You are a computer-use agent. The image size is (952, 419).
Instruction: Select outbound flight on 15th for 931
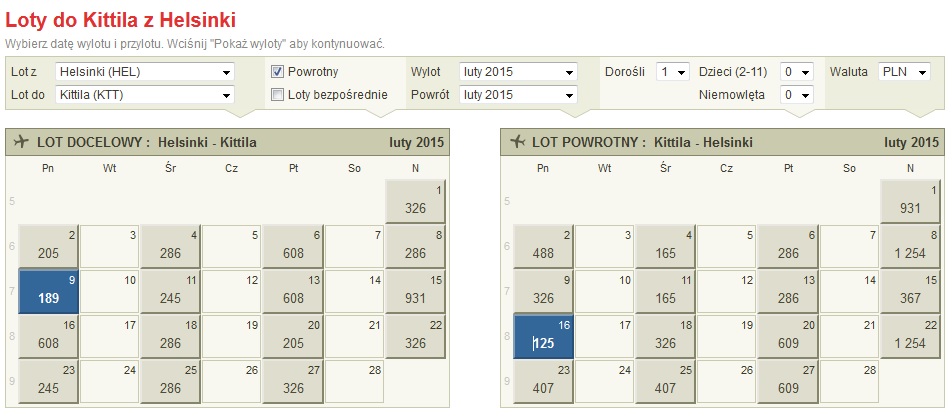415,291
